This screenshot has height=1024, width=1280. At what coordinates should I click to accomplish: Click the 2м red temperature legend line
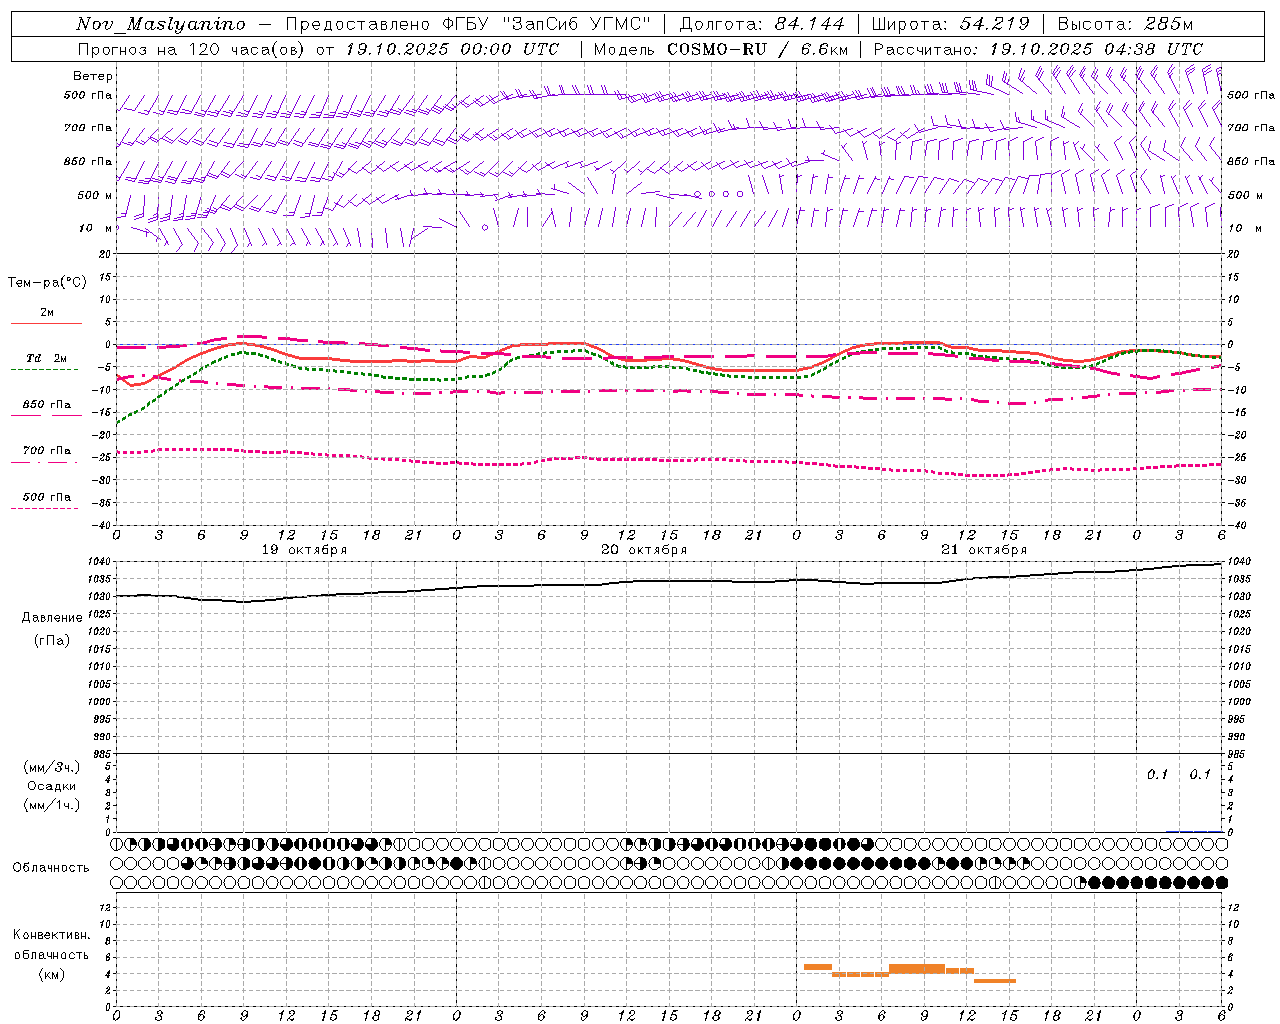[46, 323]
